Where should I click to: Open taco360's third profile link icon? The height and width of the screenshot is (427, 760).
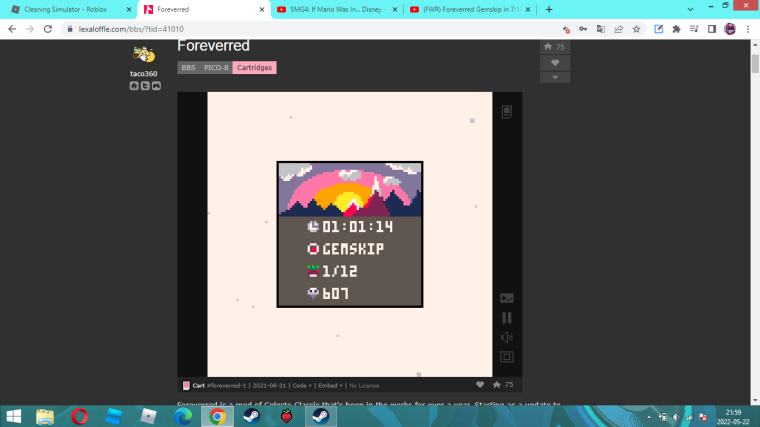156,86
